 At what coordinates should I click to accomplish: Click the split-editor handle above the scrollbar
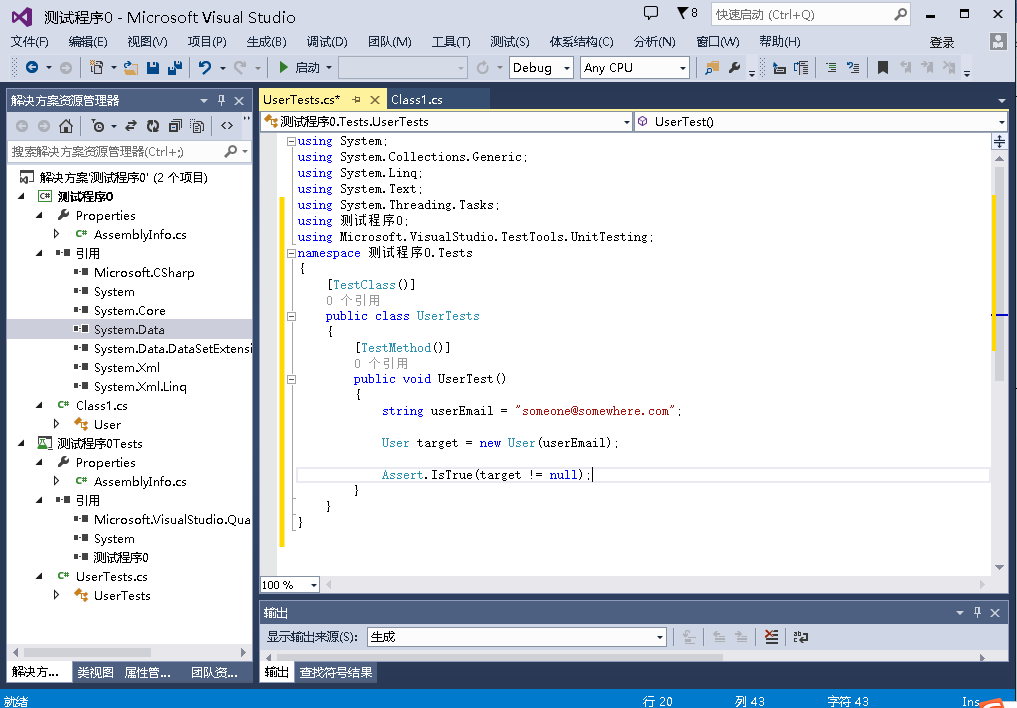[999, 141]
